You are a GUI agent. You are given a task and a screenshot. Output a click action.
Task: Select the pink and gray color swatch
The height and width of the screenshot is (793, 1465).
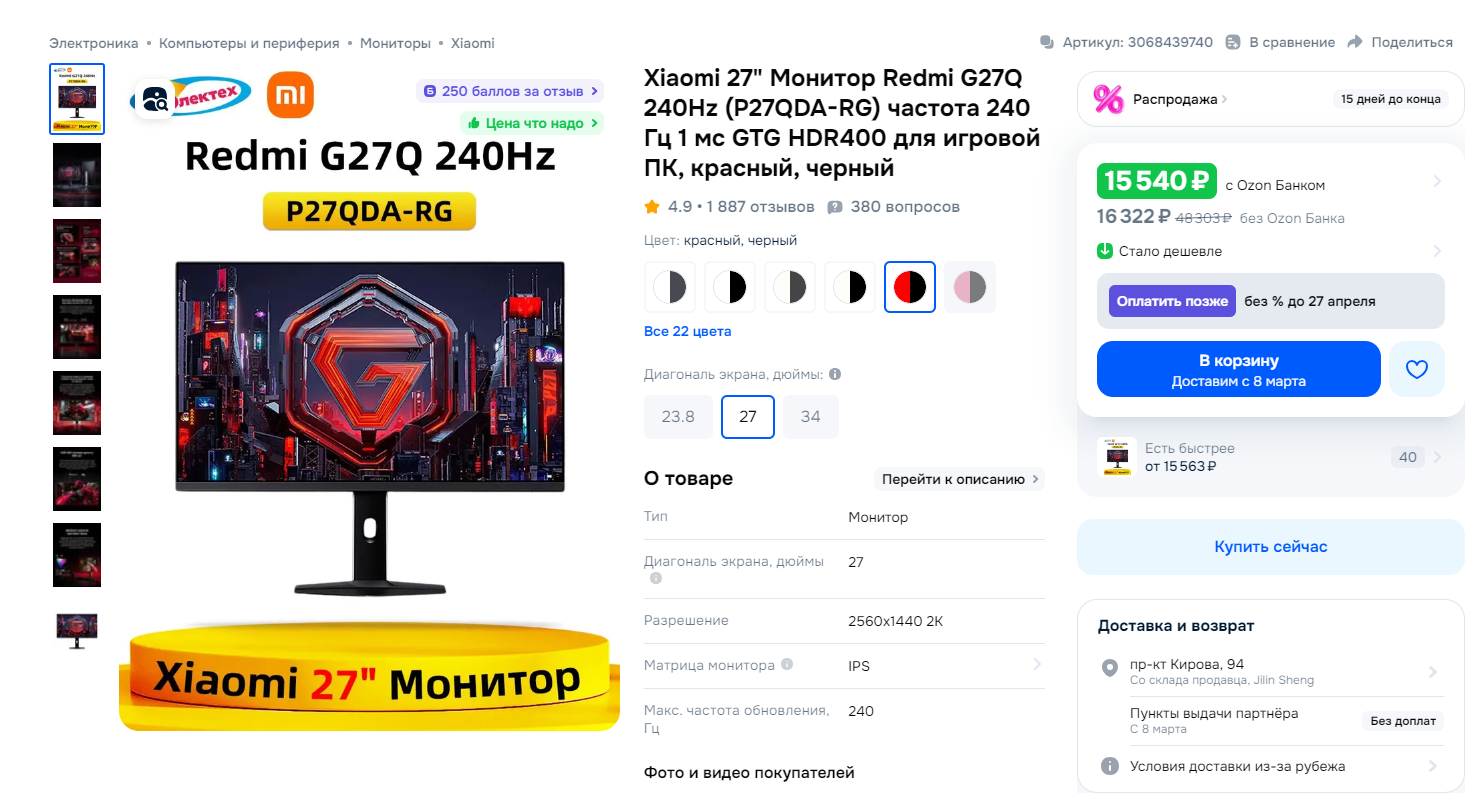[x=970, y=287]
